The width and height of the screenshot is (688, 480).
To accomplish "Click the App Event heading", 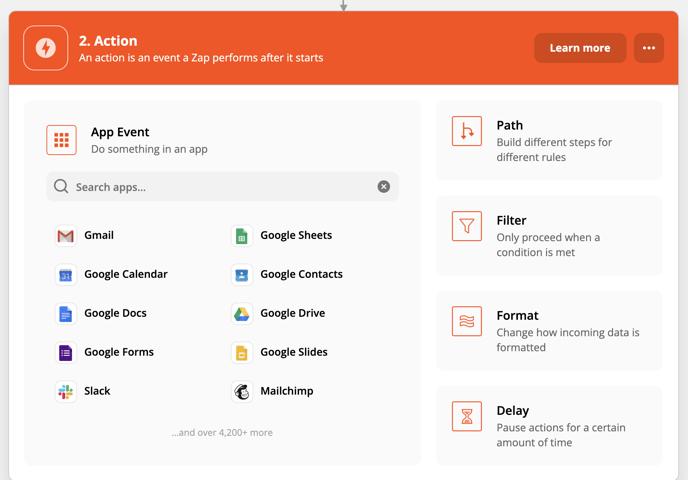I will click(120, 132).
